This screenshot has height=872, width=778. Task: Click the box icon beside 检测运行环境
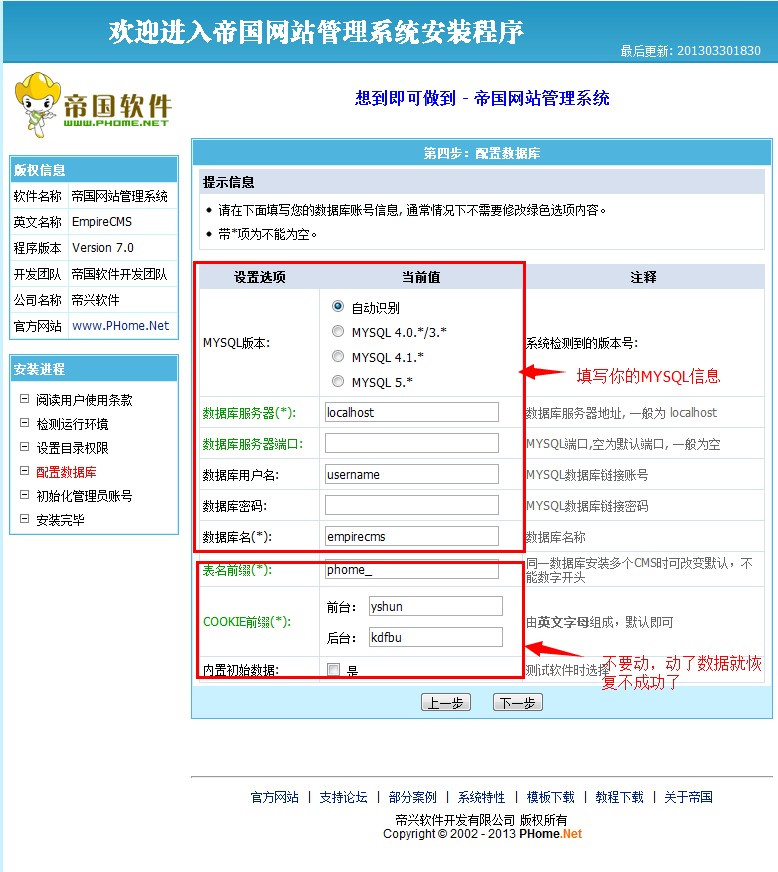pyautogui.click(x=24, y=423)
